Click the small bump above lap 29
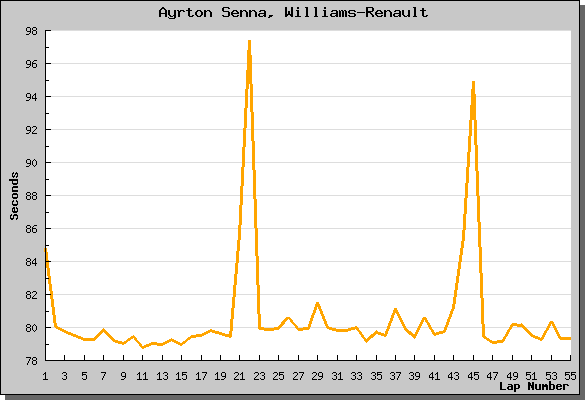The image size is (585, 400). tap(317, 303)
